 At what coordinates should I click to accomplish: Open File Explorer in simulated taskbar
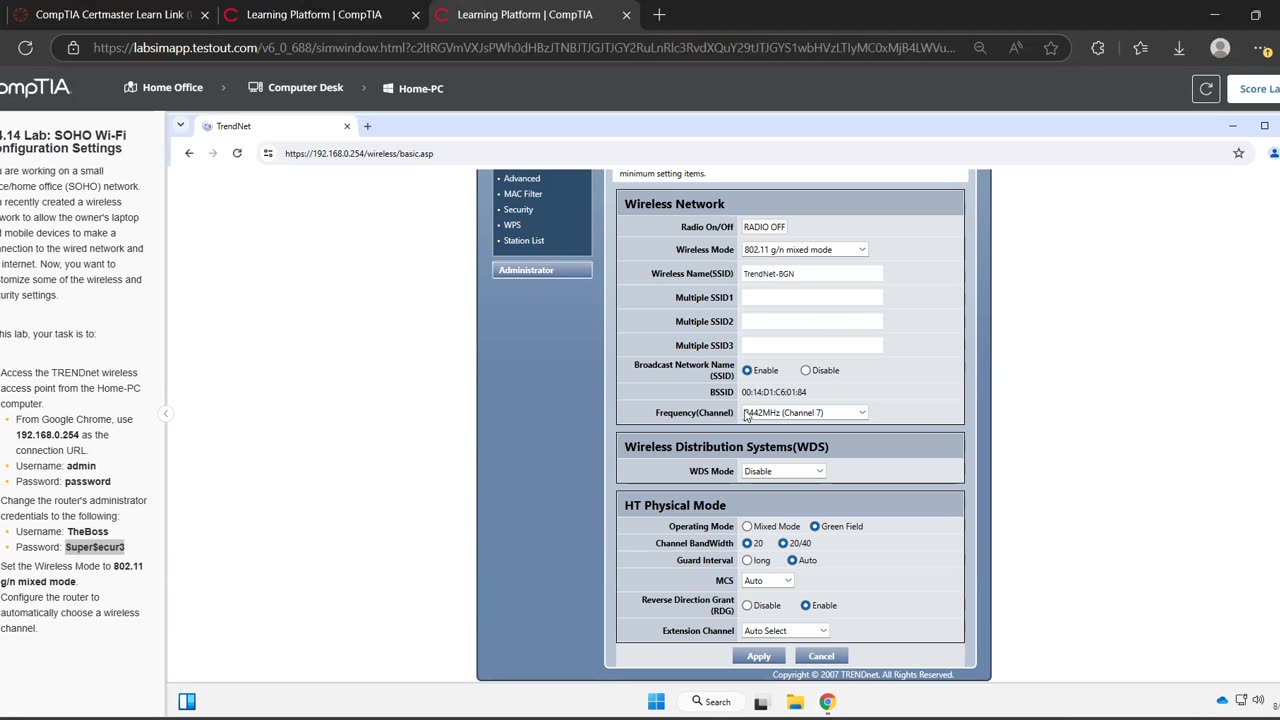tap(794, 702)
